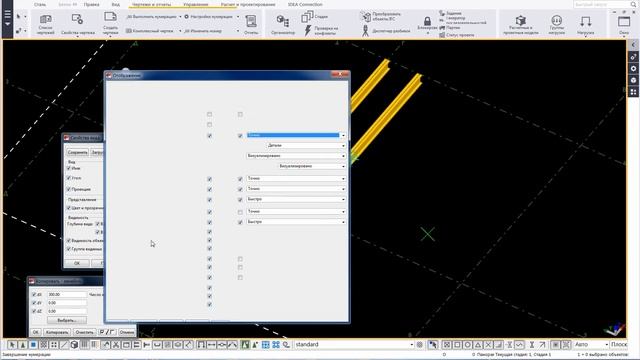Toggle the dY checkbox in copy dialog
640x360 pixels.
click(34, 303)
